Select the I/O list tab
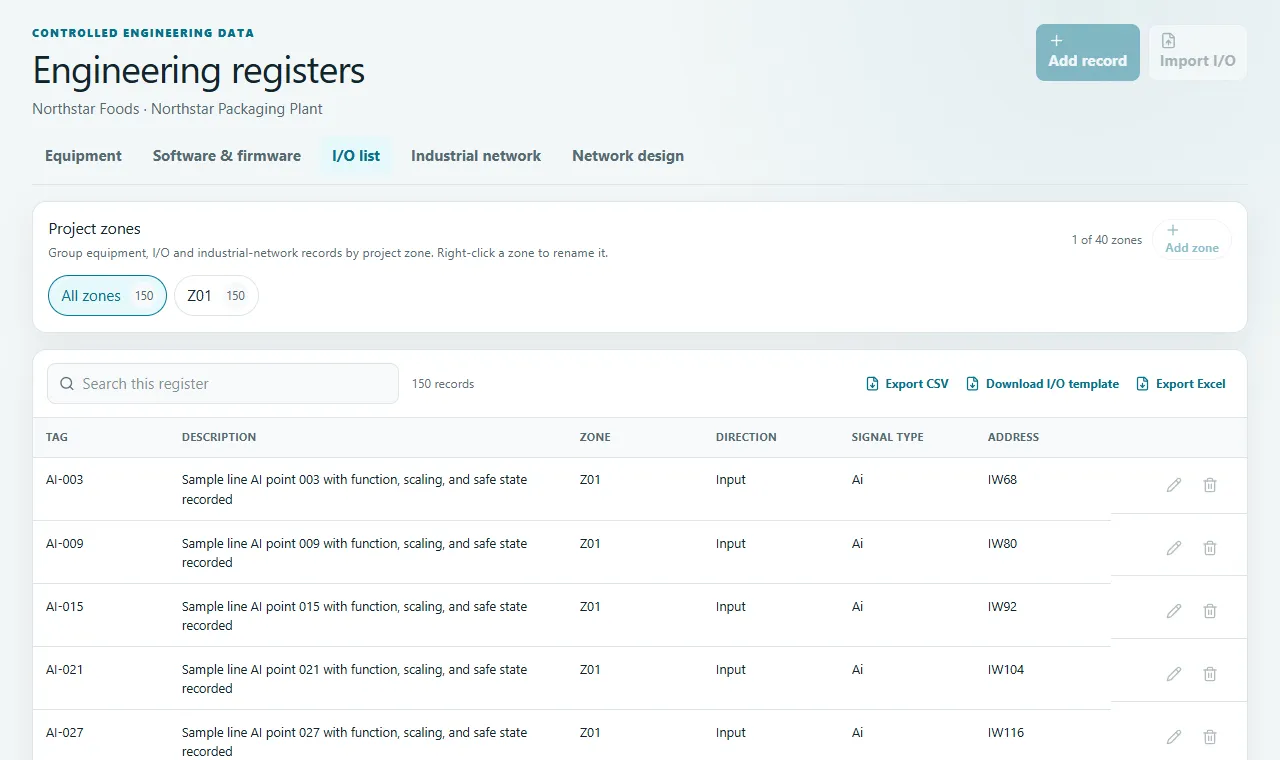1280x760 pixels. pos(356,156)
